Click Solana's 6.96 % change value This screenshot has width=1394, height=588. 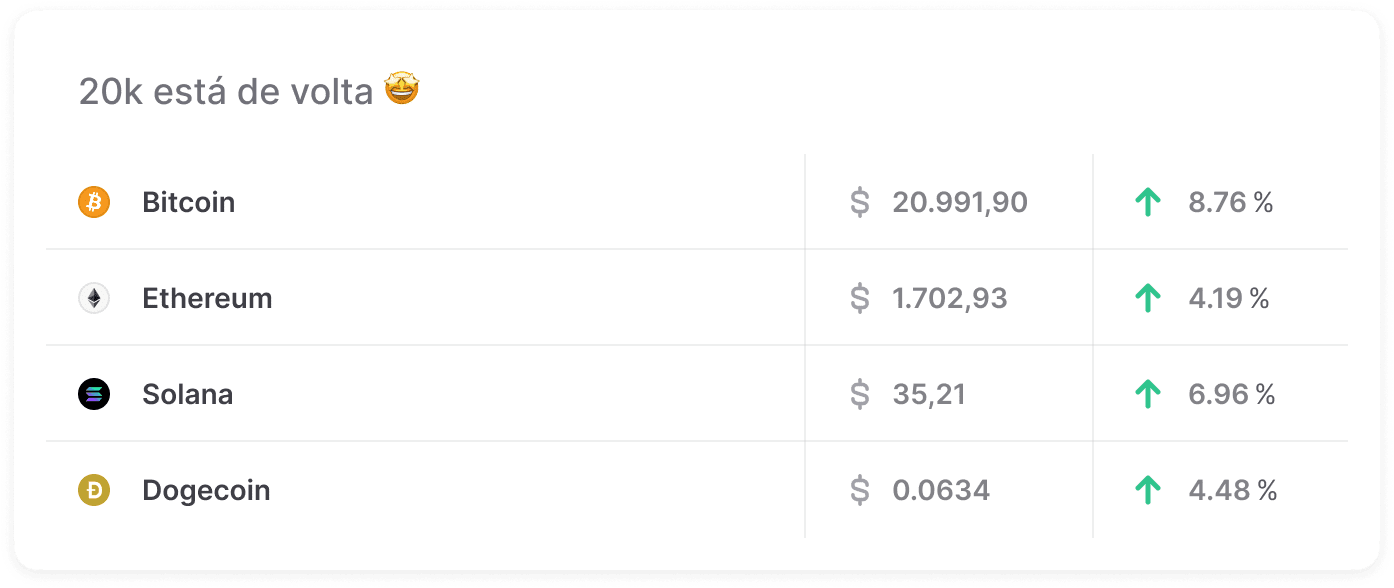[x=1230, y=394]
